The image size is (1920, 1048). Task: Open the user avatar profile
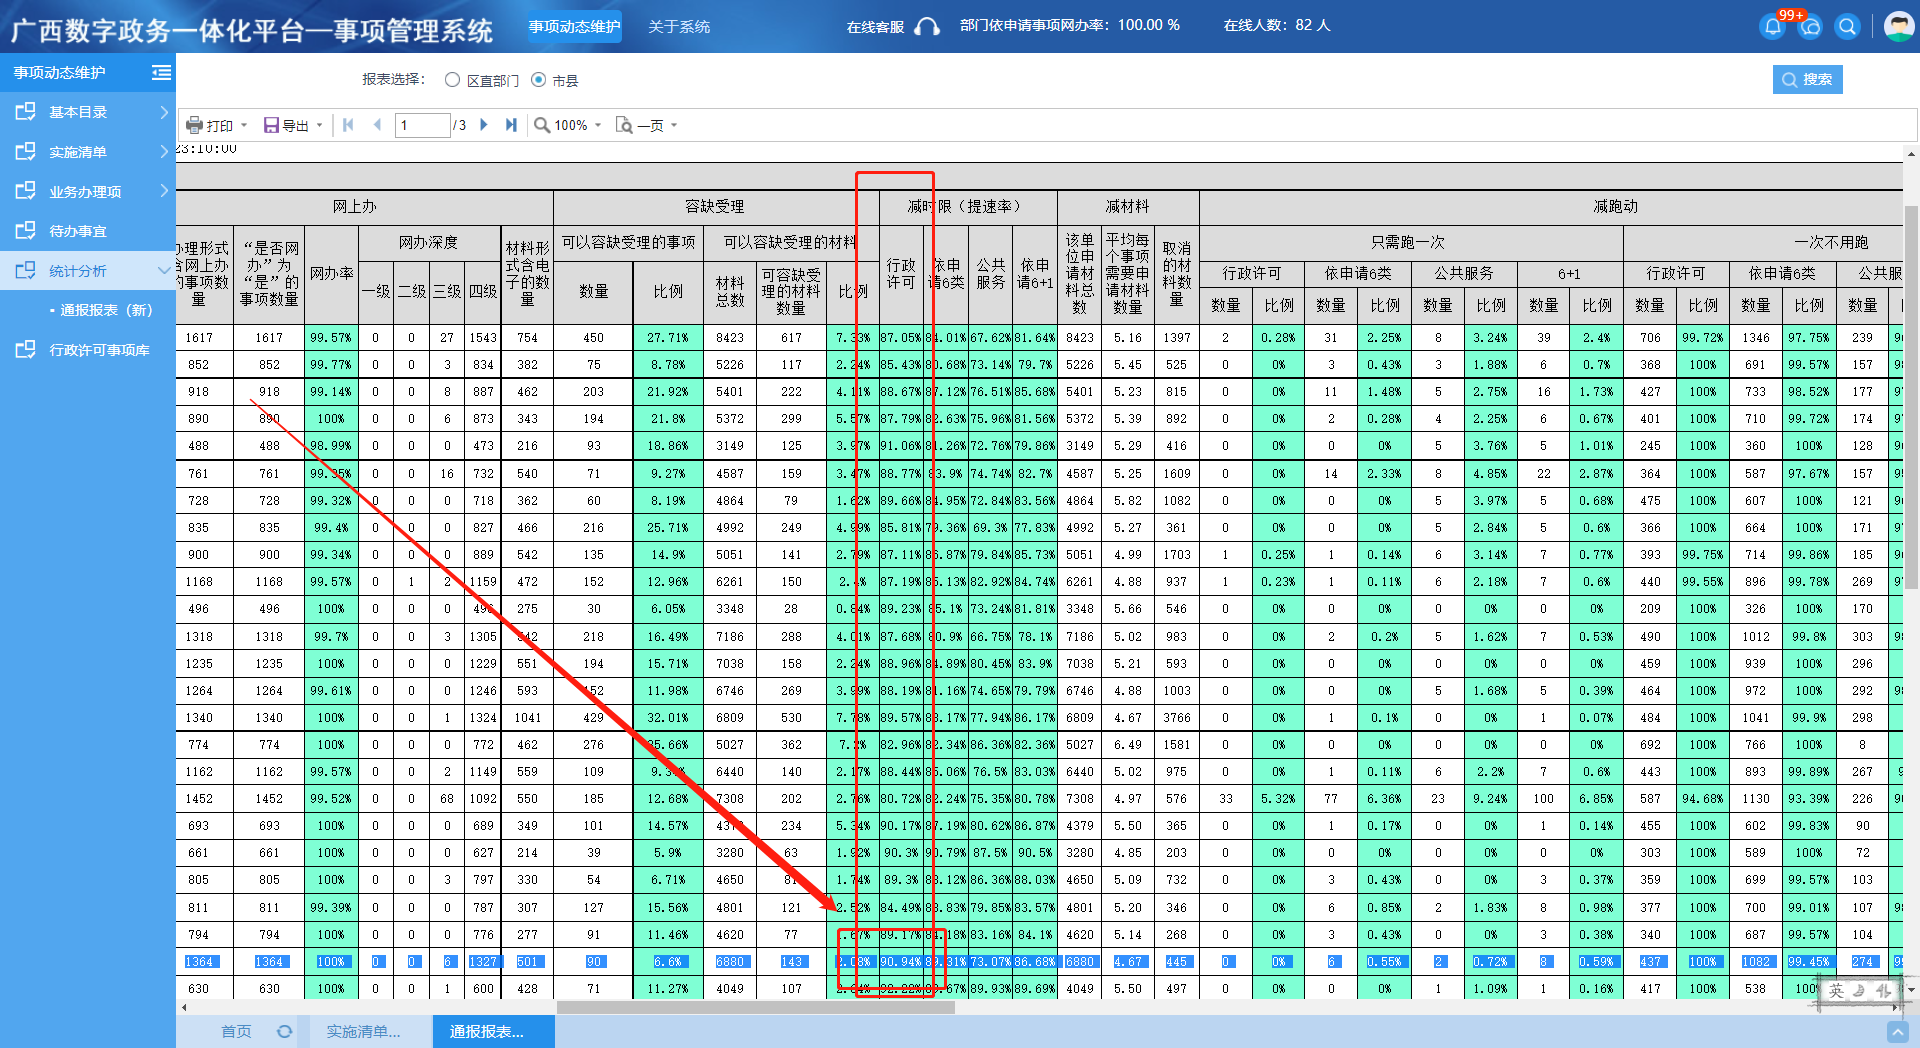(x=1898, y=26)
